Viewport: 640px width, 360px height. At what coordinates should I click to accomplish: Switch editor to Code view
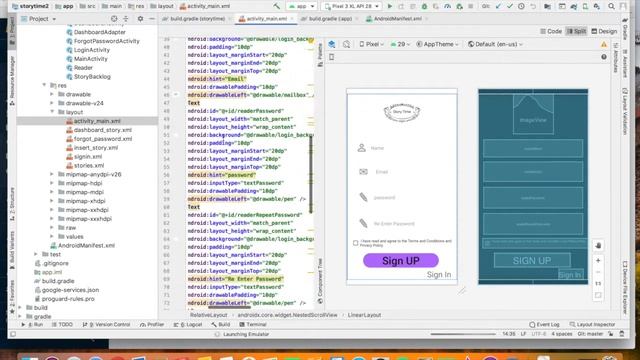pos(551,31)
